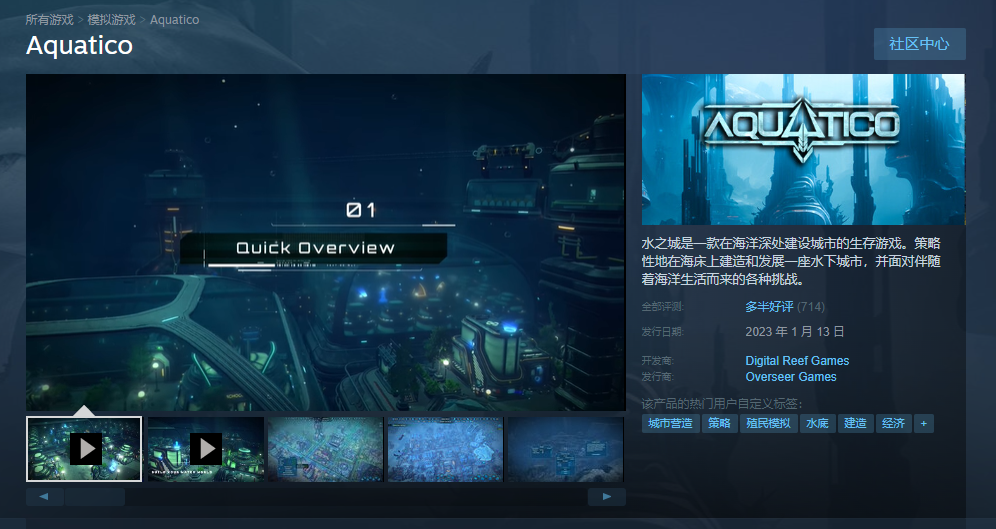Viewport: 996px width, 529px height.
Task: Click the Aquatico breadcrumb link
Action: click(x=174, y=20)
